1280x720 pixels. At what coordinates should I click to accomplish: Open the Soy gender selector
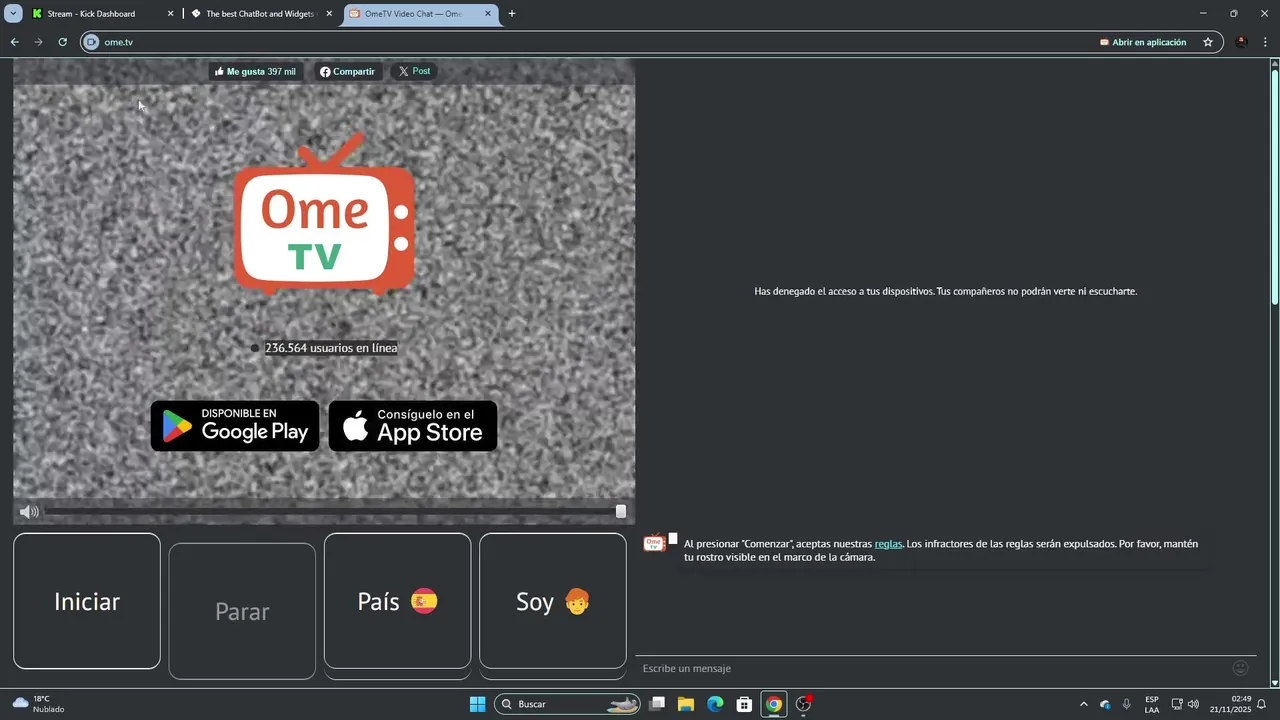pyautogui.click(x=553, y=601)
